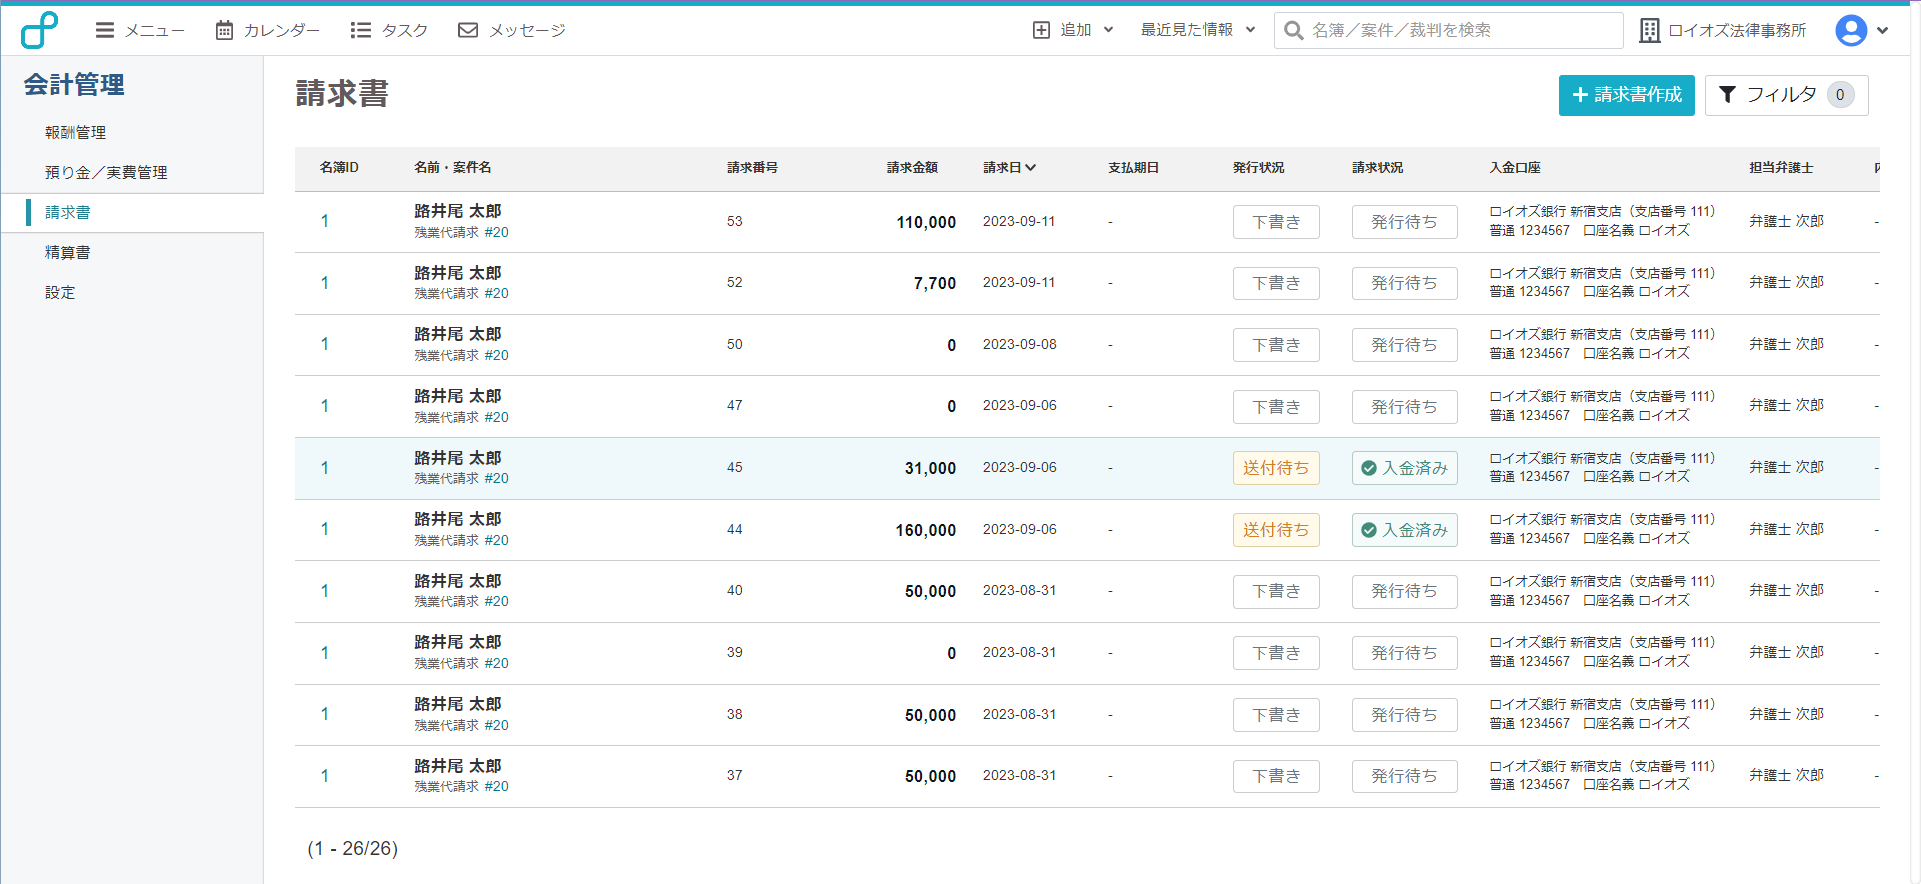Viewport: 1921px width, 884px height.
Task: Sort by 請求日 column header
Action: tap(1008, 167)
